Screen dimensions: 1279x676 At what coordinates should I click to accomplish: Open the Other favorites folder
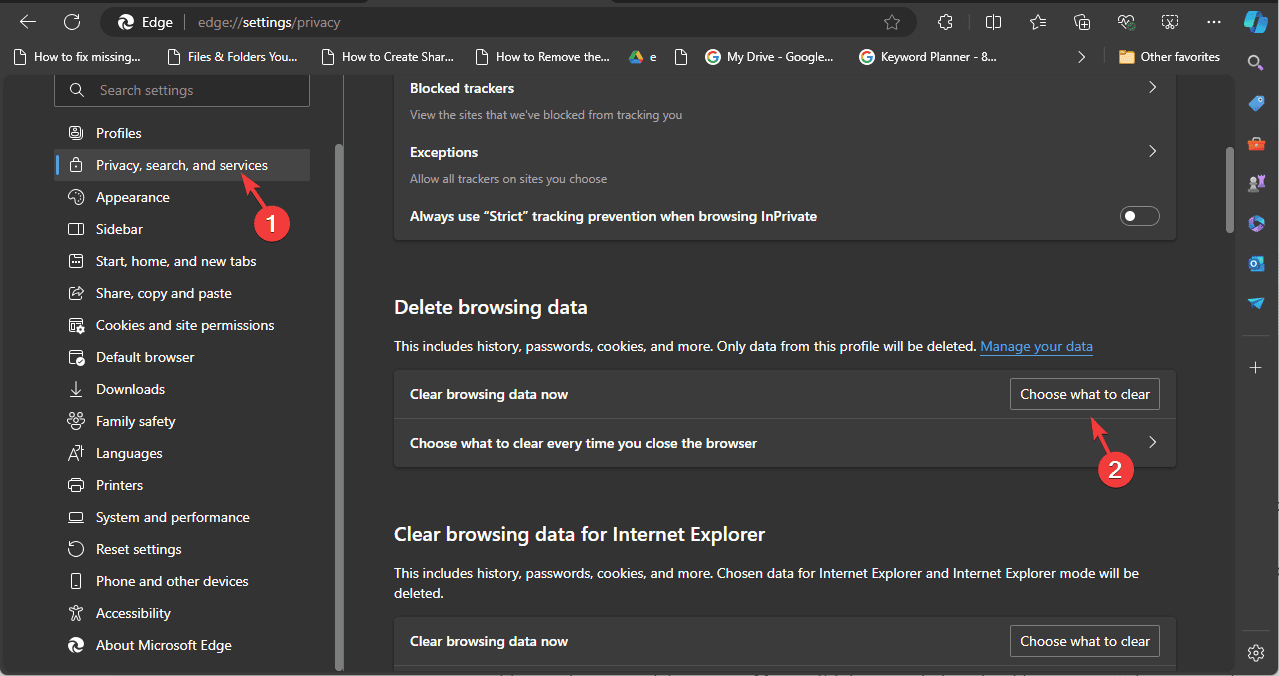tap(1169, 57)
